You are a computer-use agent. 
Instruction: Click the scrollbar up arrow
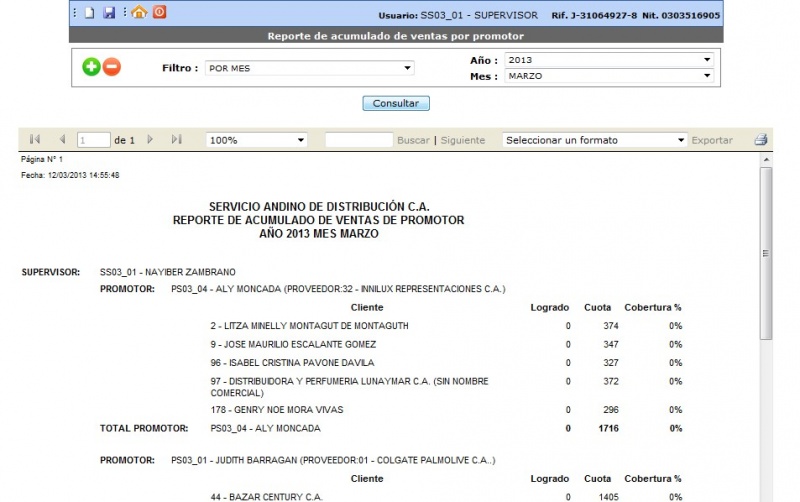click(766, 160)
